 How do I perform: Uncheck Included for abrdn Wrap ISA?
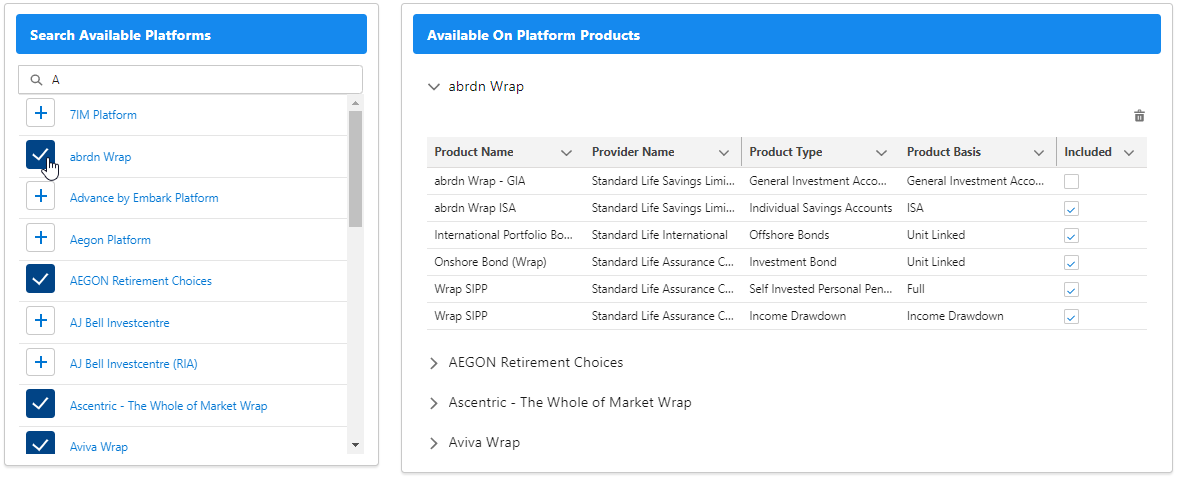[x=1071, y=208]
